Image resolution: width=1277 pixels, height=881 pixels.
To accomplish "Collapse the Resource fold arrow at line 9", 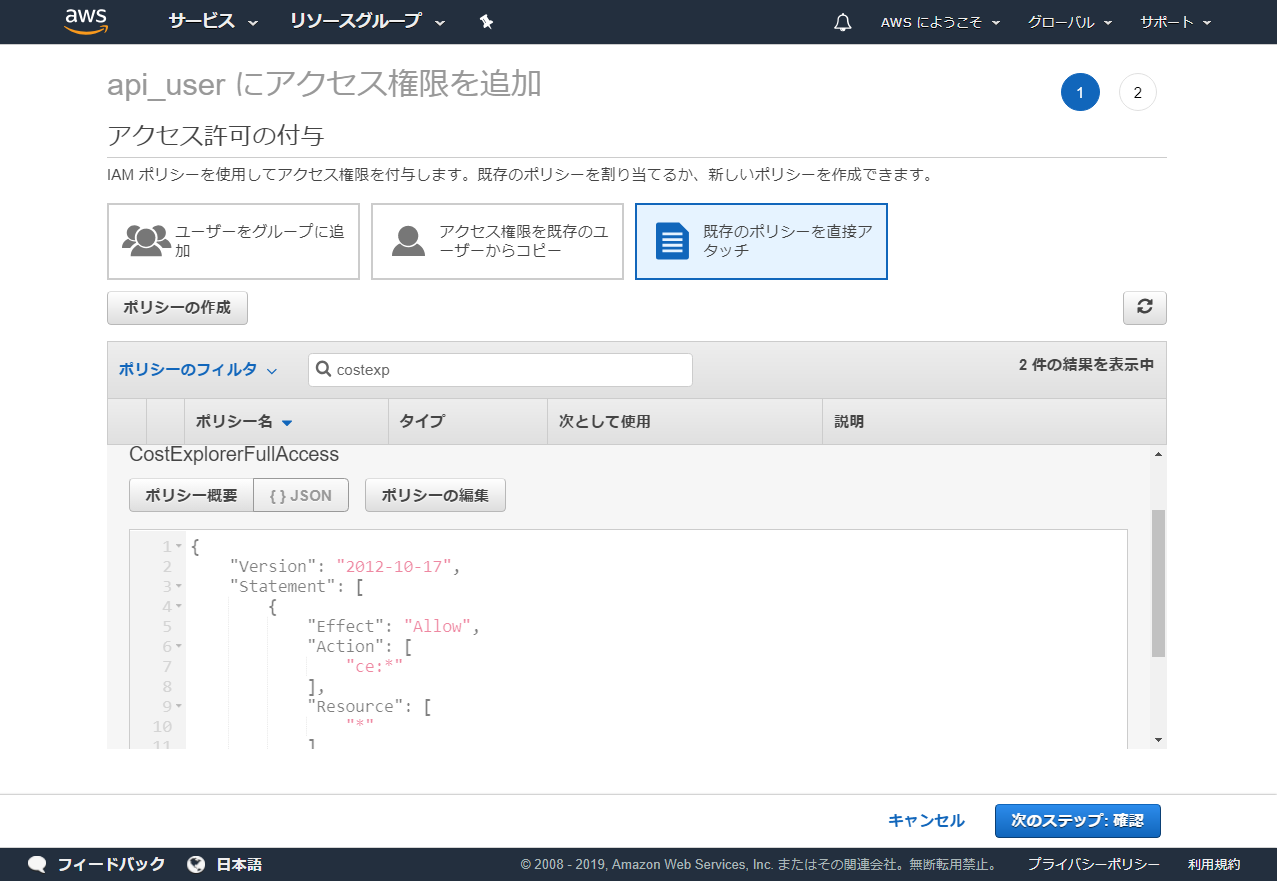I will point(179,707).
